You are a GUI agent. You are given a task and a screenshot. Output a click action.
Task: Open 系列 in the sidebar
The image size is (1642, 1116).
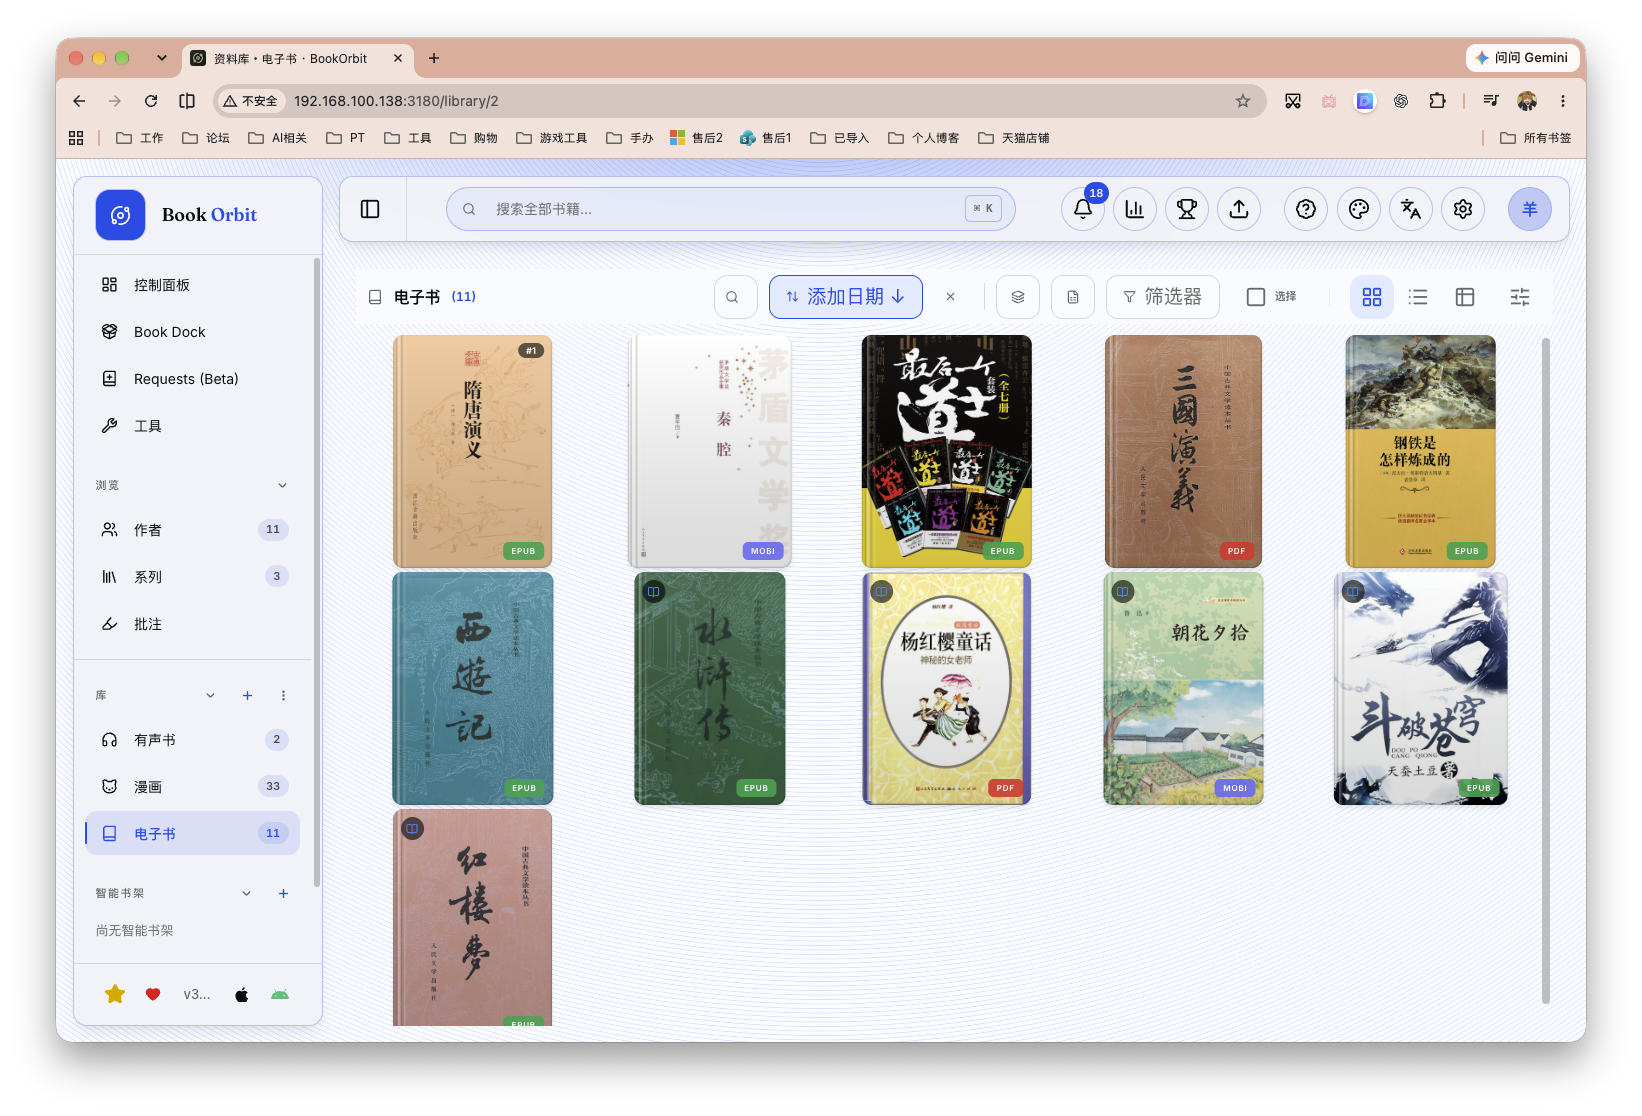(x=192, y=577)
